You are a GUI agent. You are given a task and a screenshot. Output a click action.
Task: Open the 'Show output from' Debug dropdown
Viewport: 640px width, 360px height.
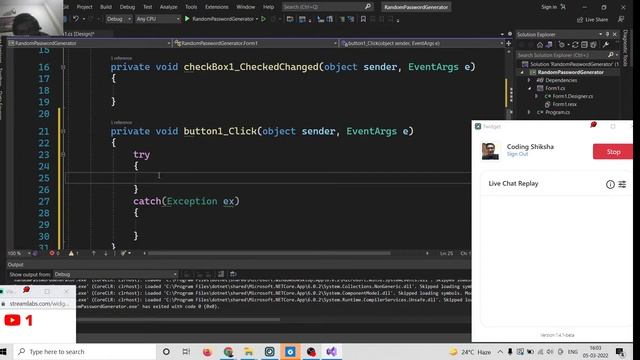[x=116, y=274]
